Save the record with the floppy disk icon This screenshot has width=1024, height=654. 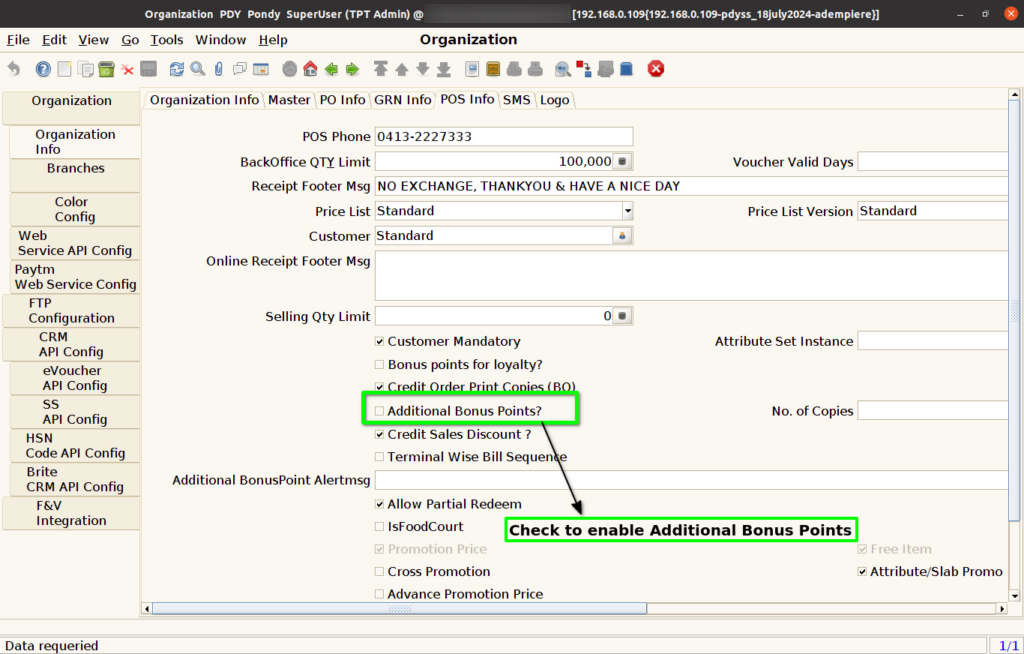pos(149,69)
